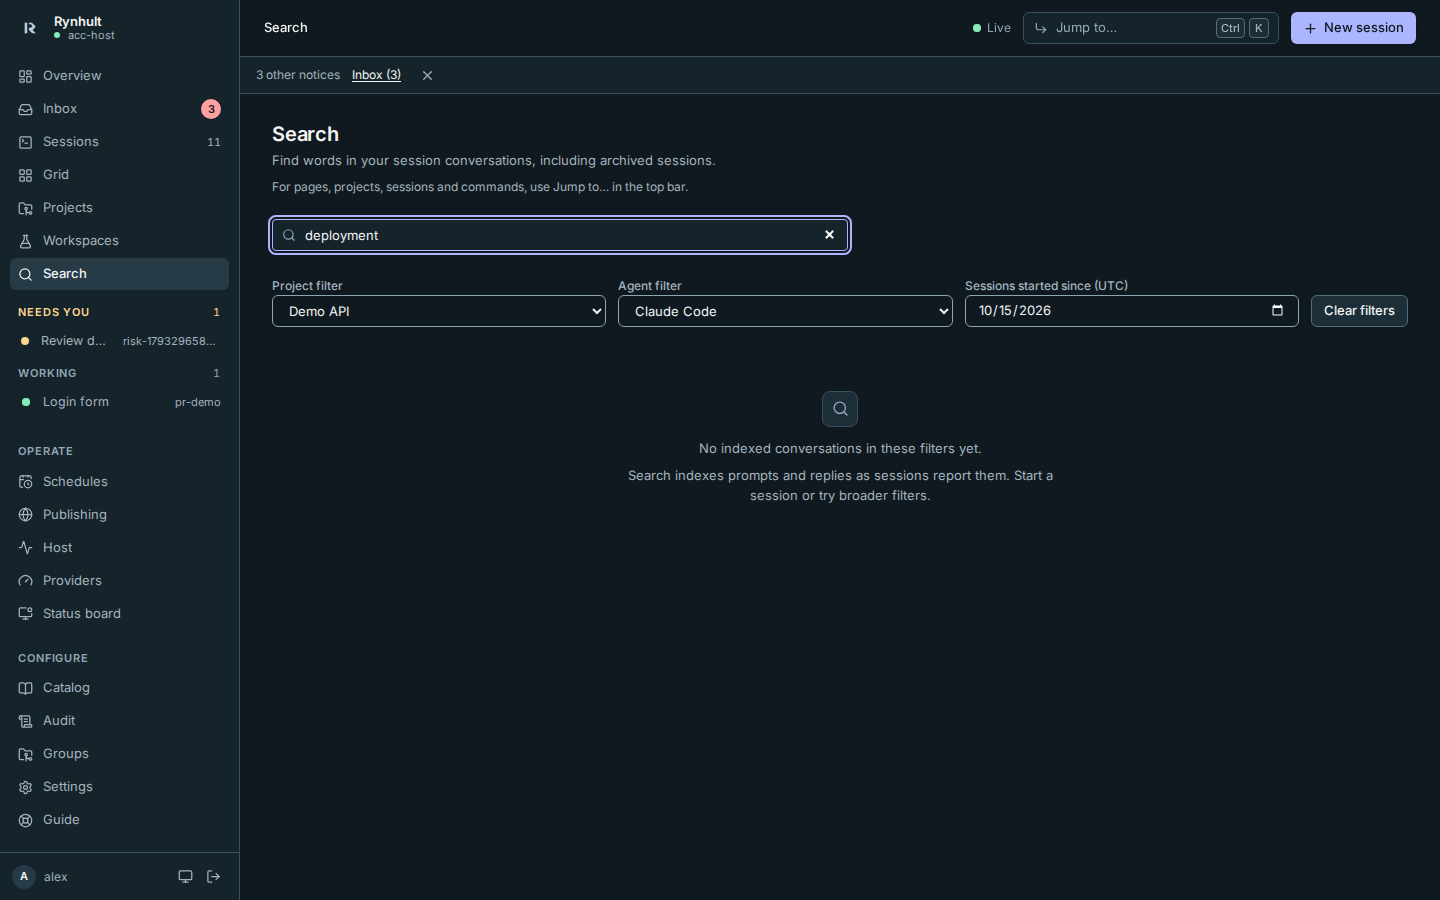
Task: Open the Review d... needs-you session
Action: click(119, 341)
